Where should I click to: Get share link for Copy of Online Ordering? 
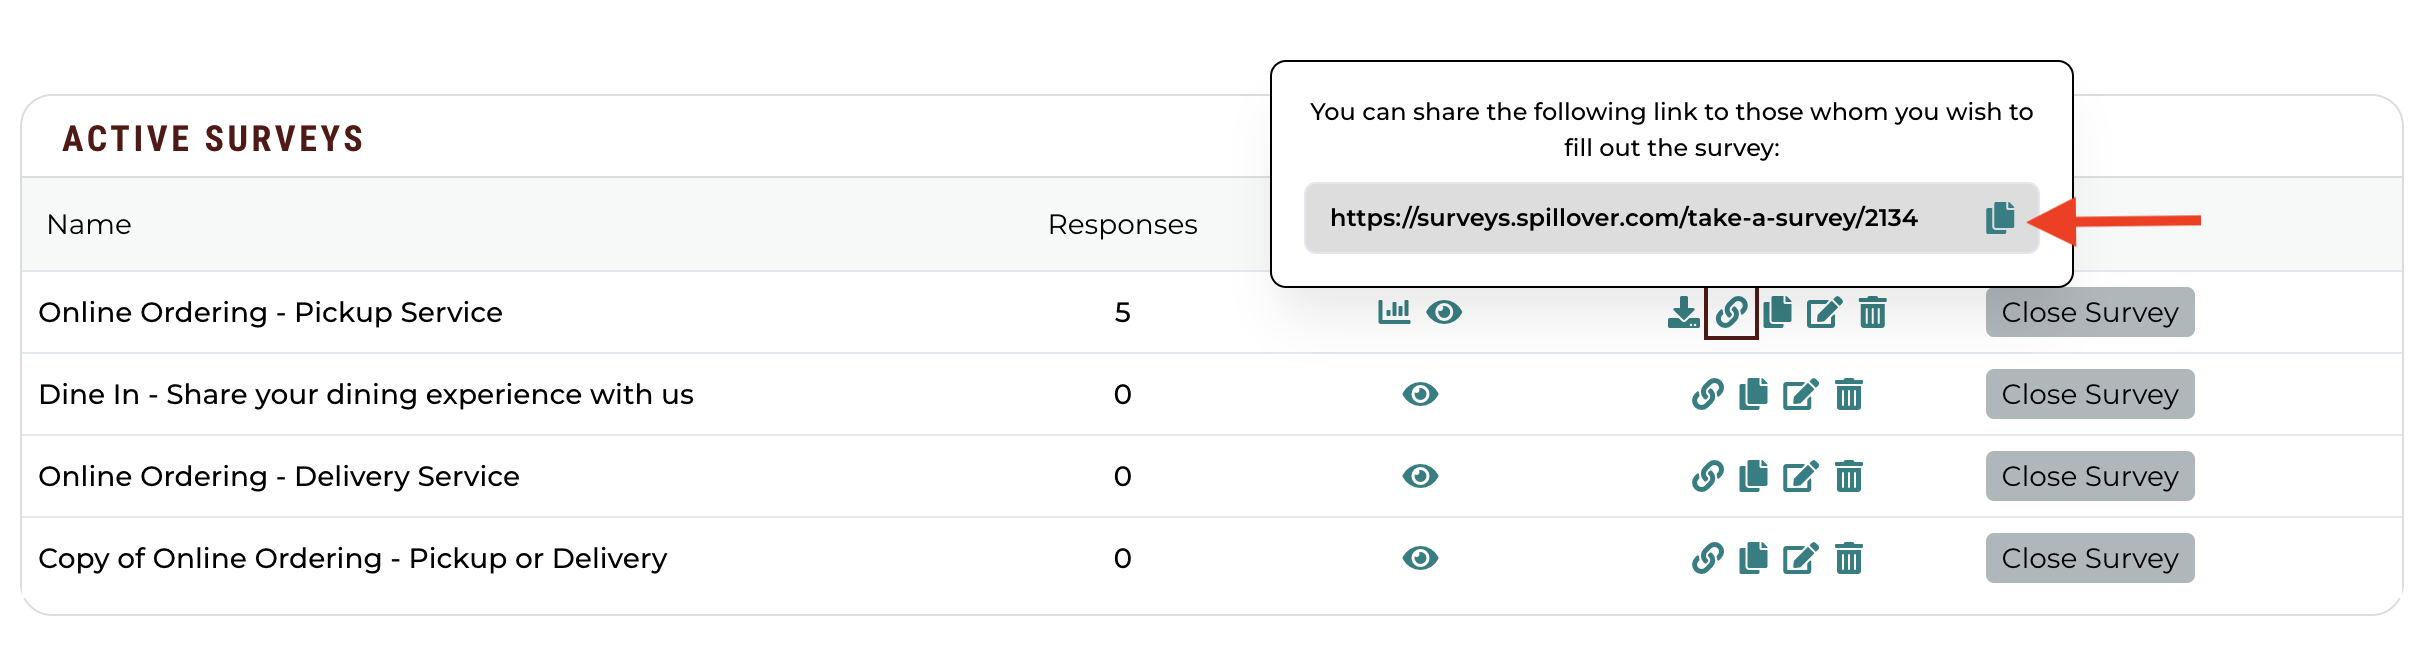pyautogui.click(x=1707, y=558)
